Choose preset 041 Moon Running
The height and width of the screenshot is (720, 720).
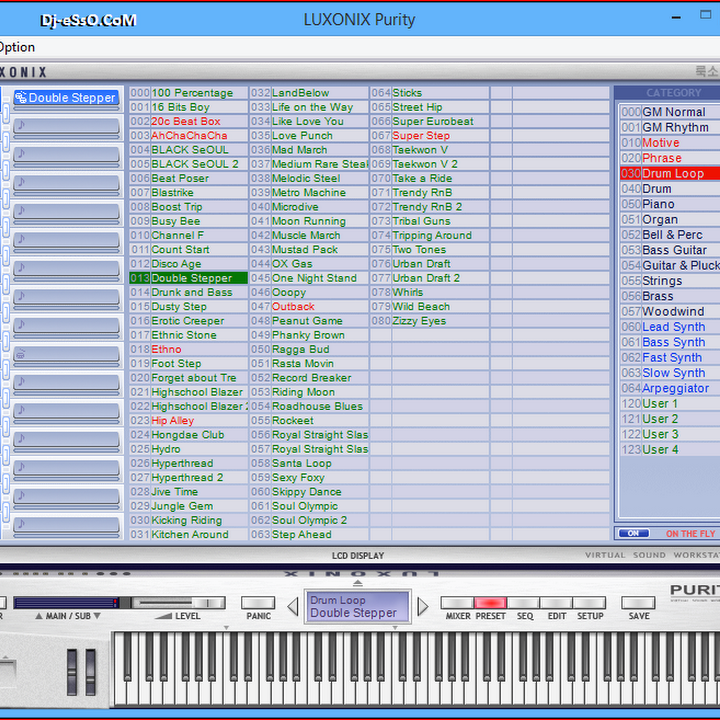click(x=309, y=221)
